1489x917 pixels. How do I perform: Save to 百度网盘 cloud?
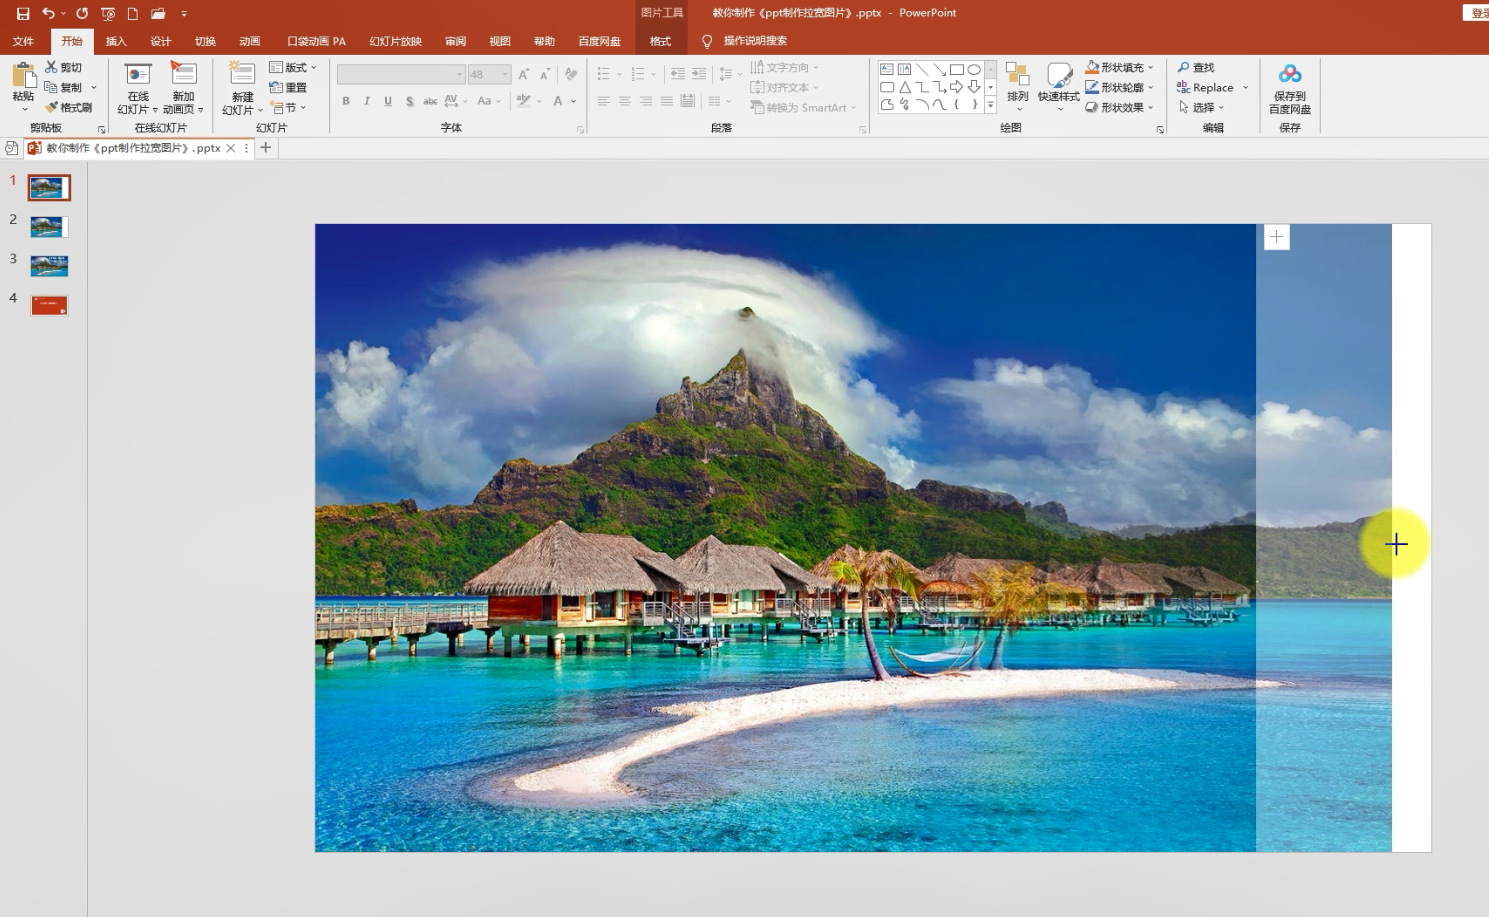[1290, 88]
